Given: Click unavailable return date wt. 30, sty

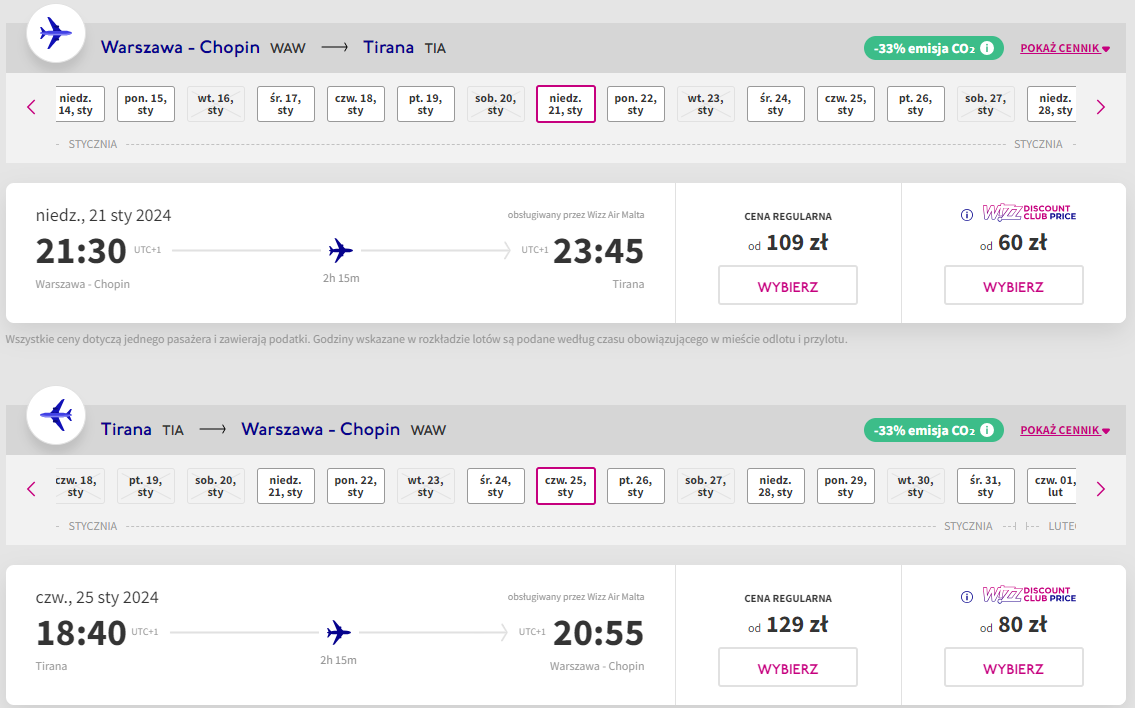Looking at the screenshot, I should [916, 486].
